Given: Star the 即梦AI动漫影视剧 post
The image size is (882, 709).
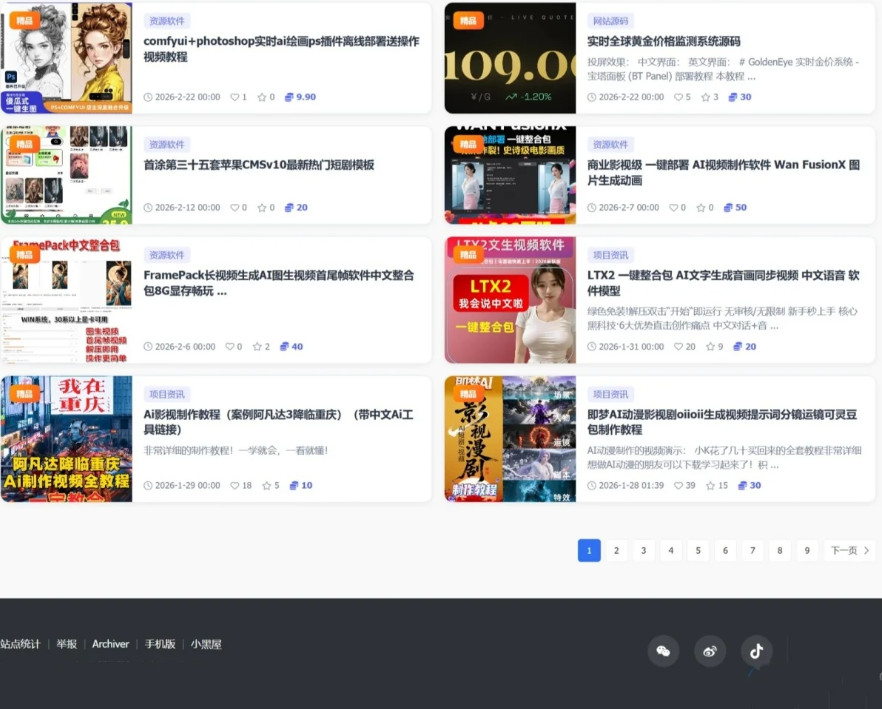Looking at the screenshot, I should 710,485.
